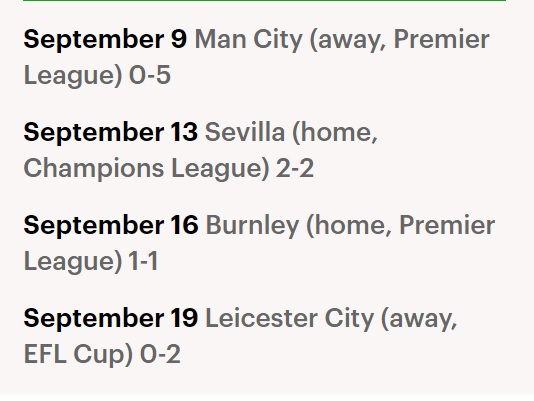534x401 pixels.
Task: Click the 0-5 score result
Action: click(x=150, y=75)
